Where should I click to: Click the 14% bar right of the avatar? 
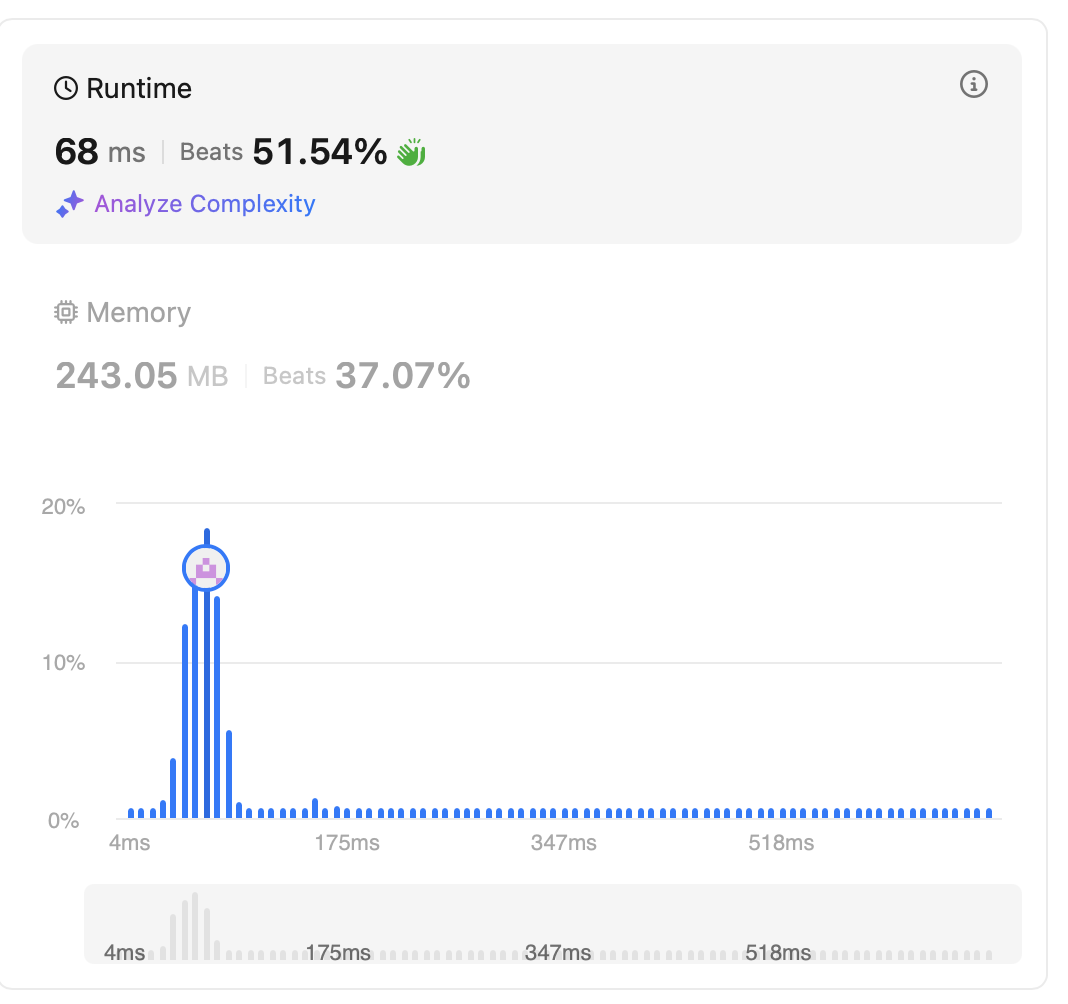tap(217, 707)
